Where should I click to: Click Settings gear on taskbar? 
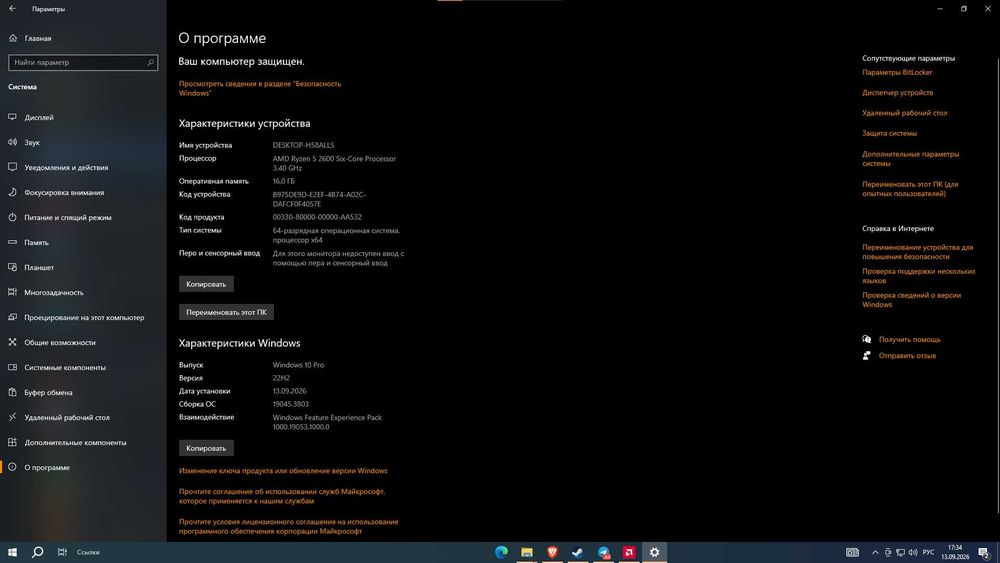tap(654, 552)
